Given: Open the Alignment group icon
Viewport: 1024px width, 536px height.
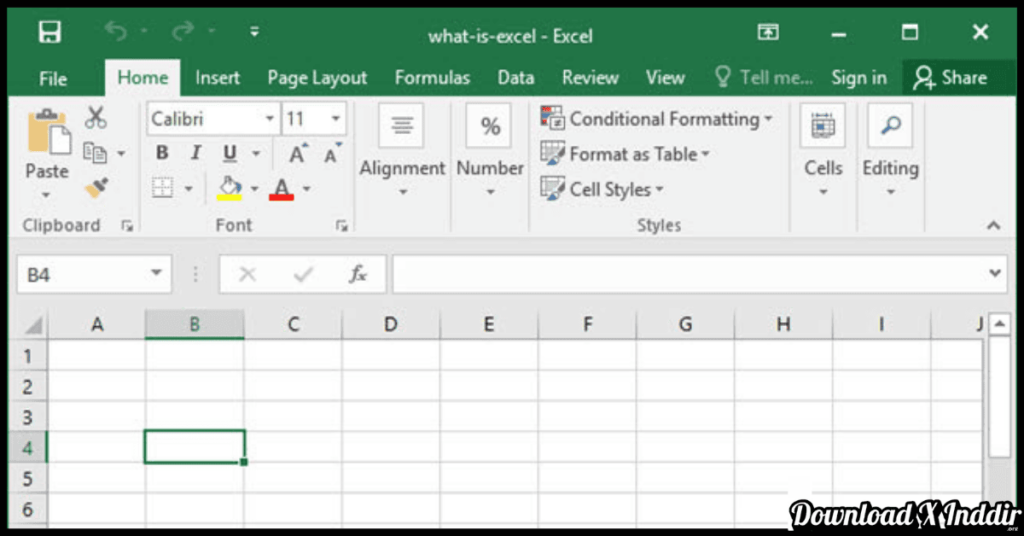Looking at the screenshot, I should [402, 125].
